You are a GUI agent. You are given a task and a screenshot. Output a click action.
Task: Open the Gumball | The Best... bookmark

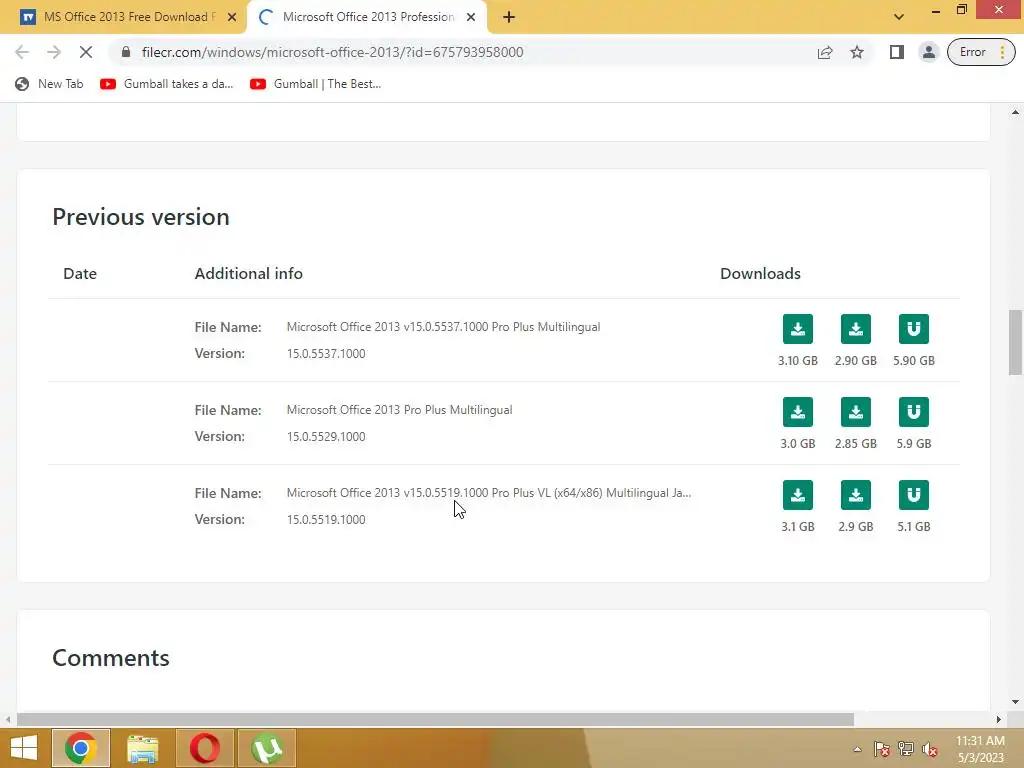[315, 84]
